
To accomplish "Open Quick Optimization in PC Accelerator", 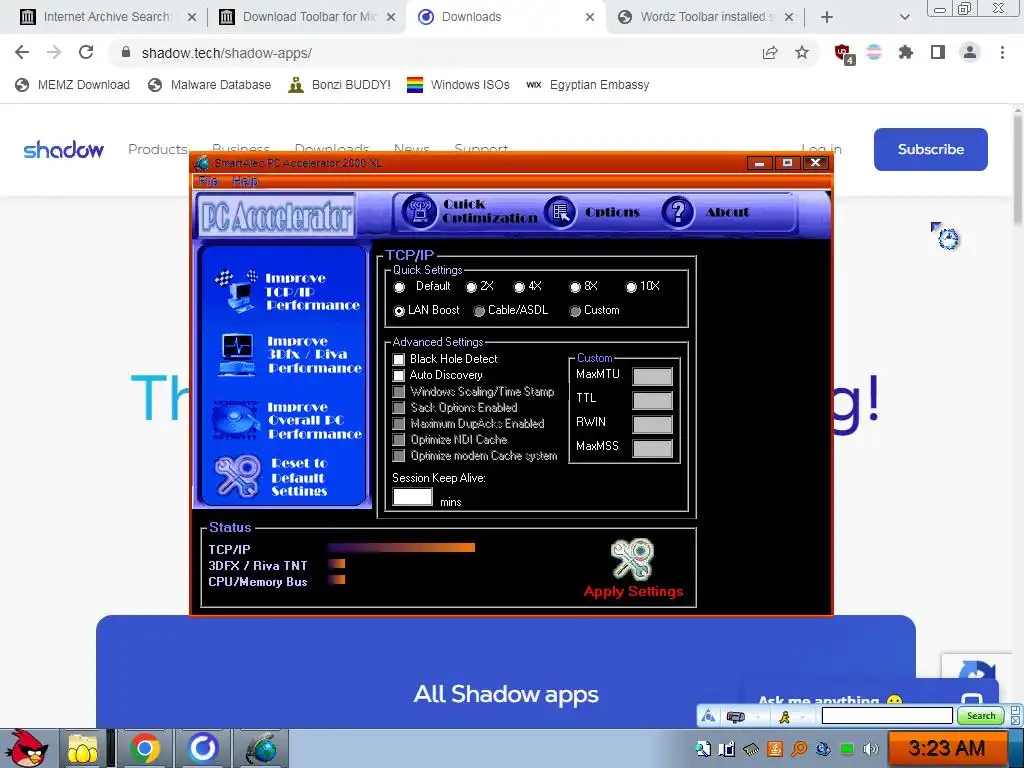I will 469,212.
